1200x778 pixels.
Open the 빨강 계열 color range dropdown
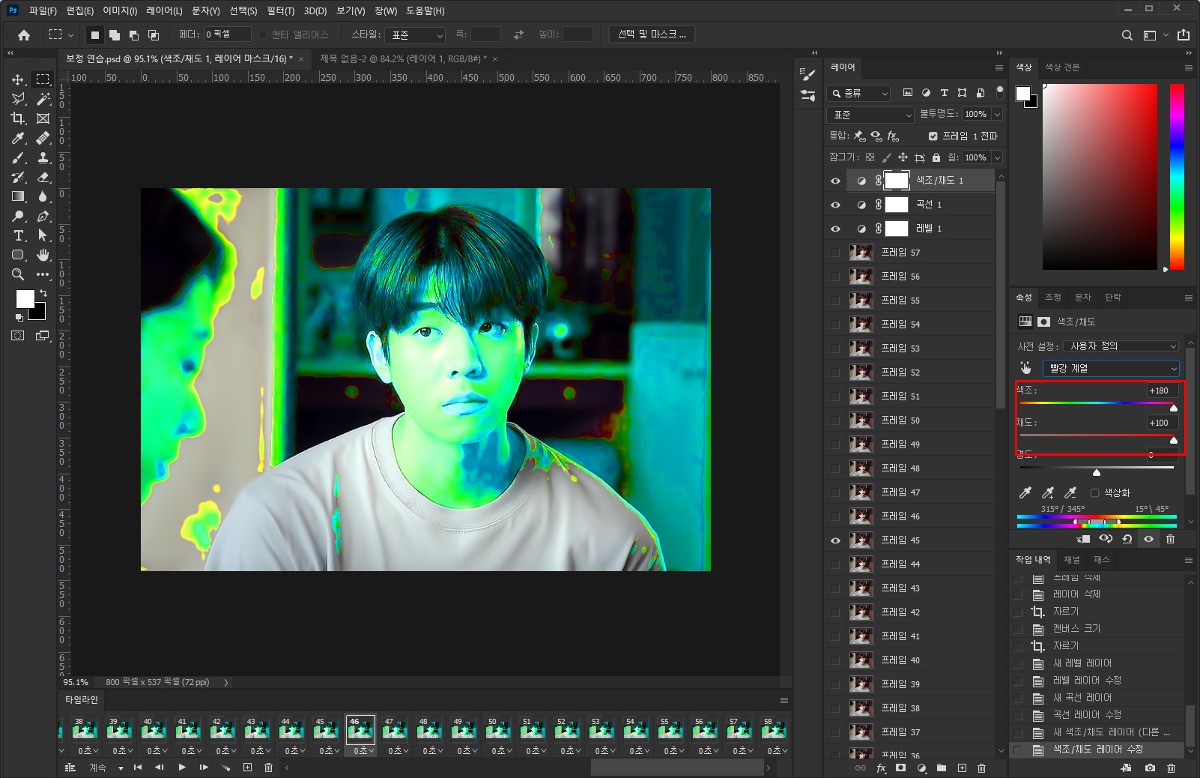(x=1111, y=368)
